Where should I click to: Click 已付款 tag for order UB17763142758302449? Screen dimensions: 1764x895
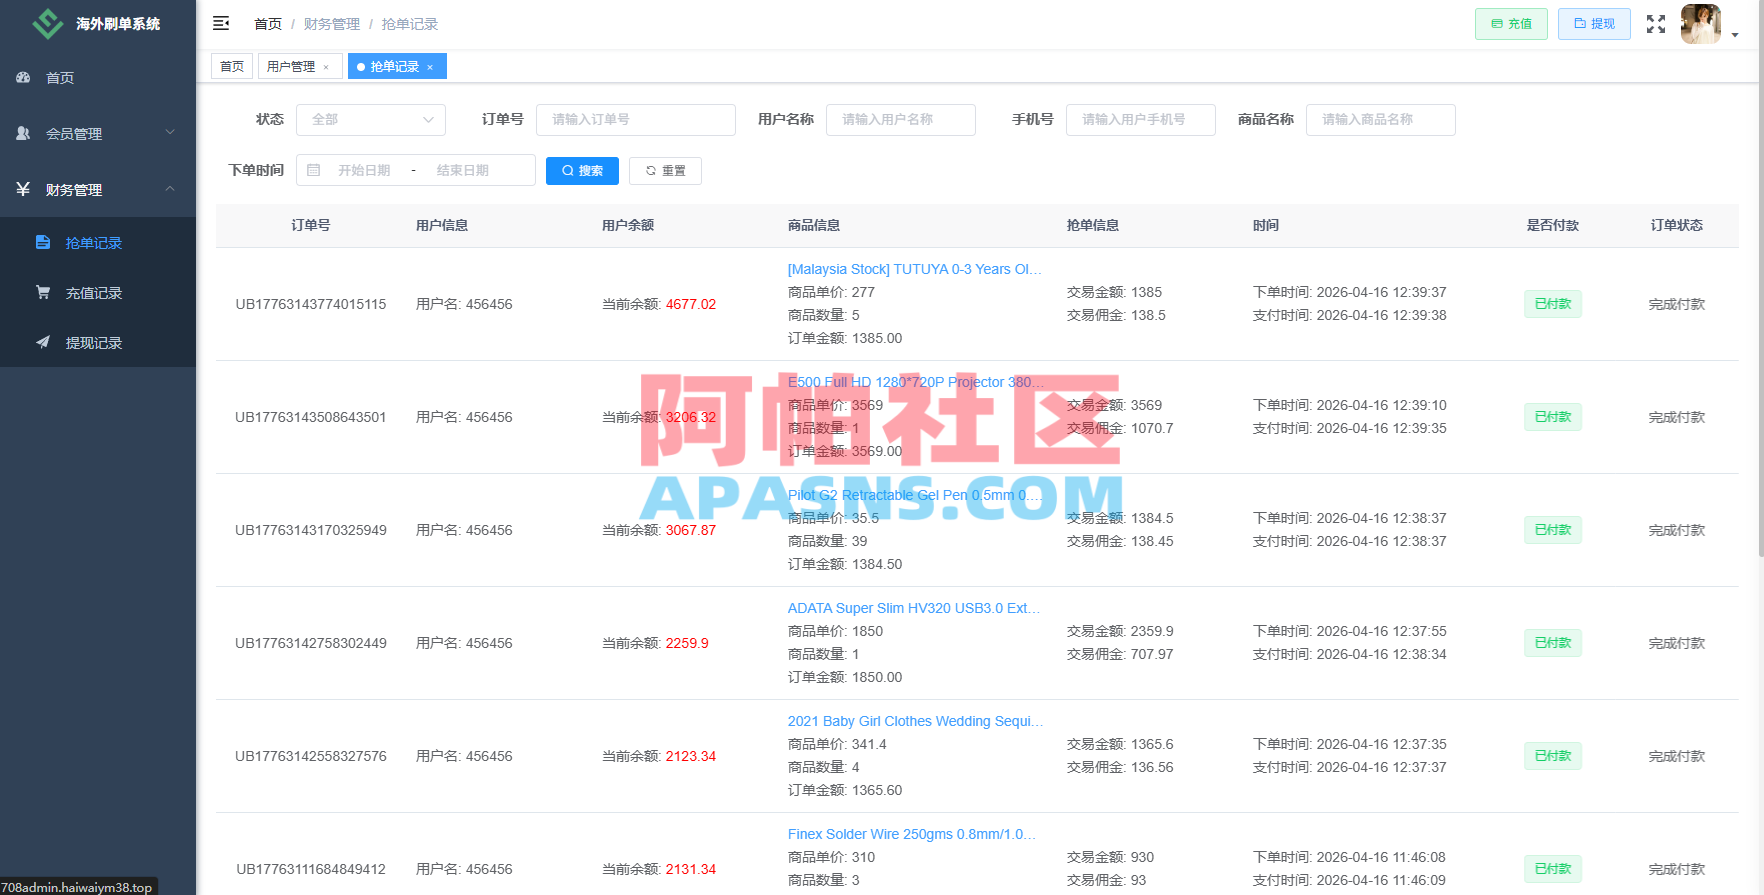tap(1553, 643)
